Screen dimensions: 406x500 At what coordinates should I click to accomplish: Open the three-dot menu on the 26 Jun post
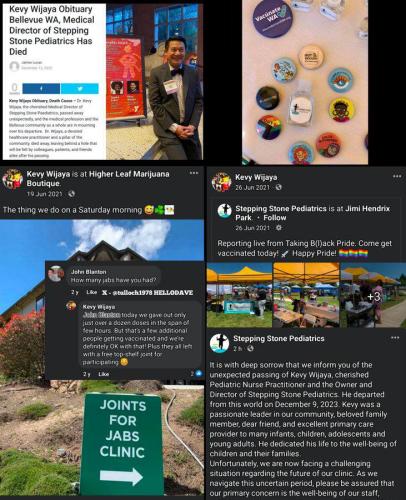coord(397,176)
